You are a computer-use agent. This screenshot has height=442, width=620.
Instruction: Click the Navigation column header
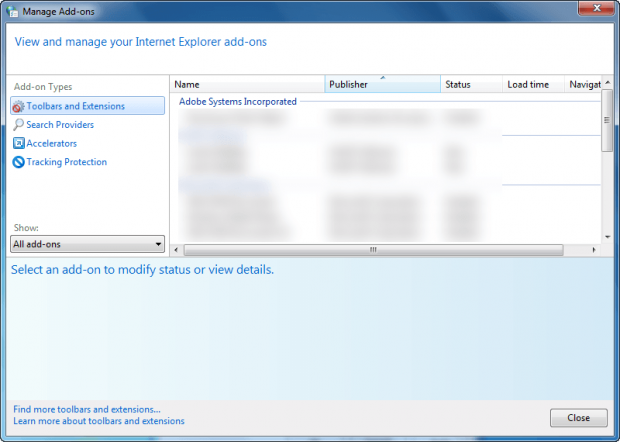[583, 84]
